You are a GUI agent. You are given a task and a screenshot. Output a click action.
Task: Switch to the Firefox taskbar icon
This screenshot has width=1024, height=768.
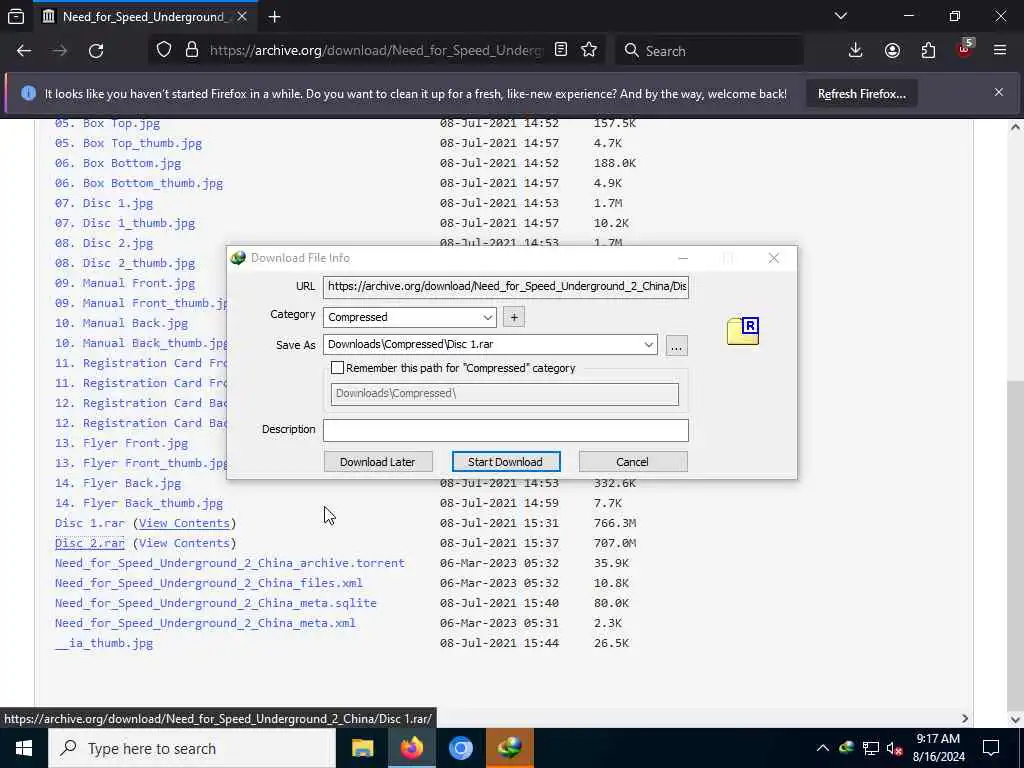point(411,748)
